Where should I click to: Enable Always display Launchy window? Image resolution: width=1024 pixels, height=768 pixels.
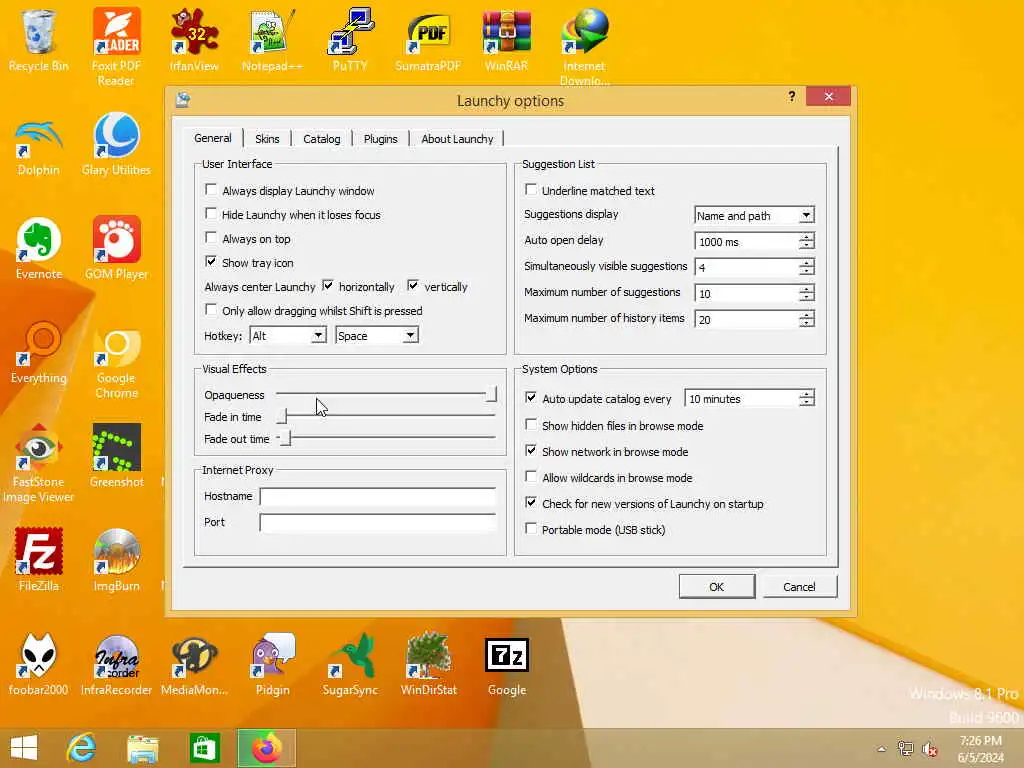pos(210,190)
